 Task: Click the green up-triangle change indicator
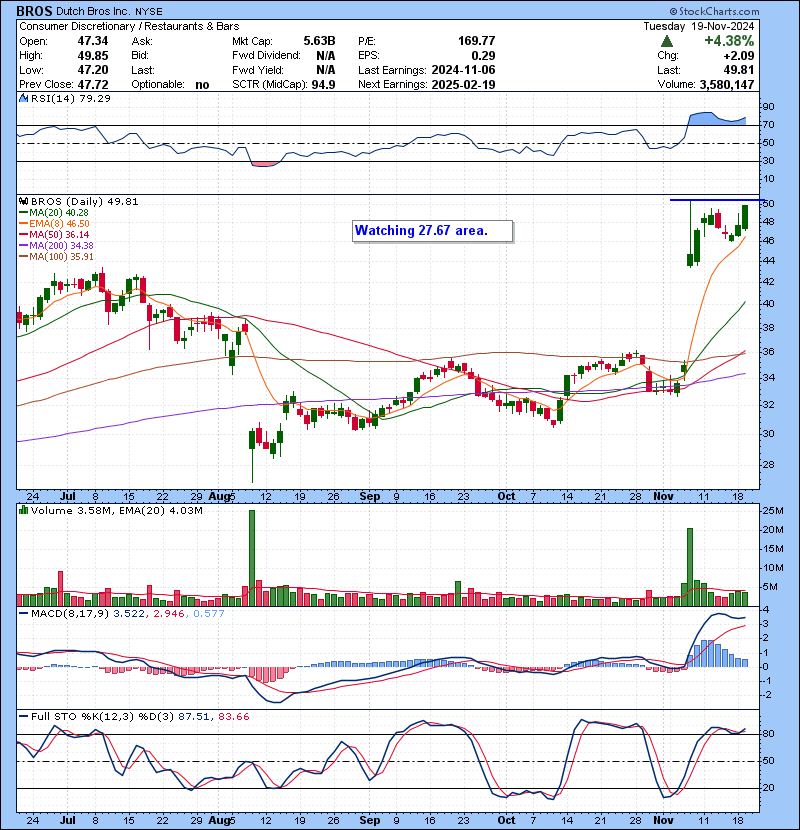click(667, 41)
